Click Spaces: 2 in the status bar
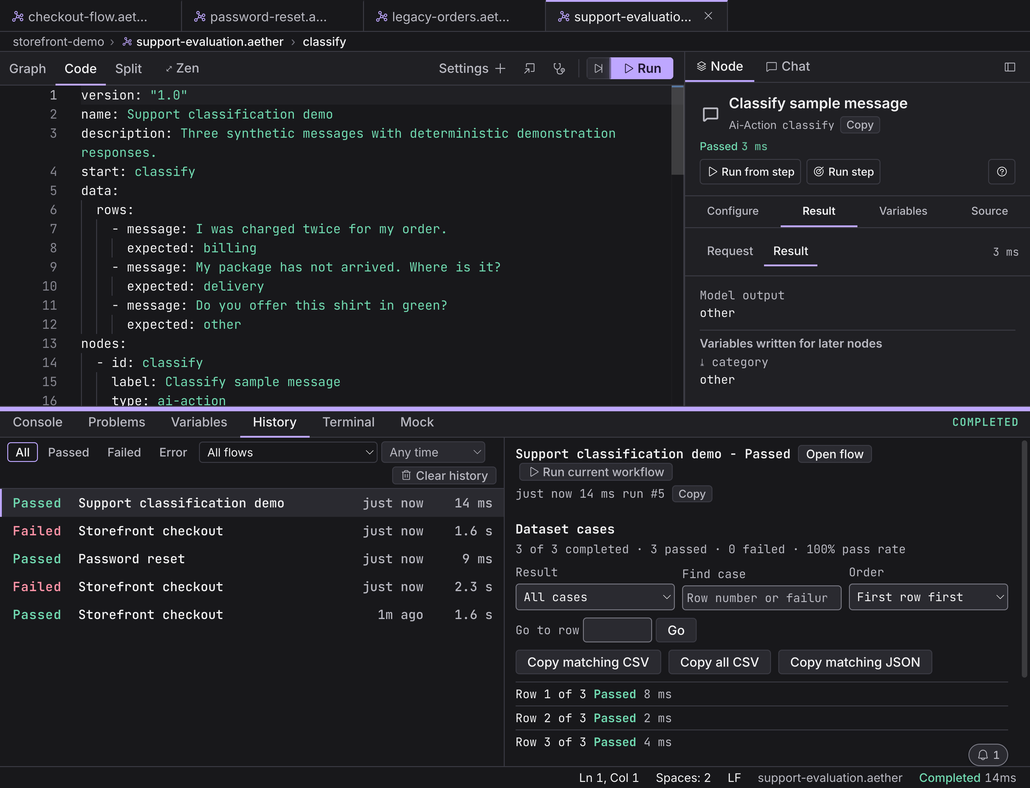 coord(683,777)
